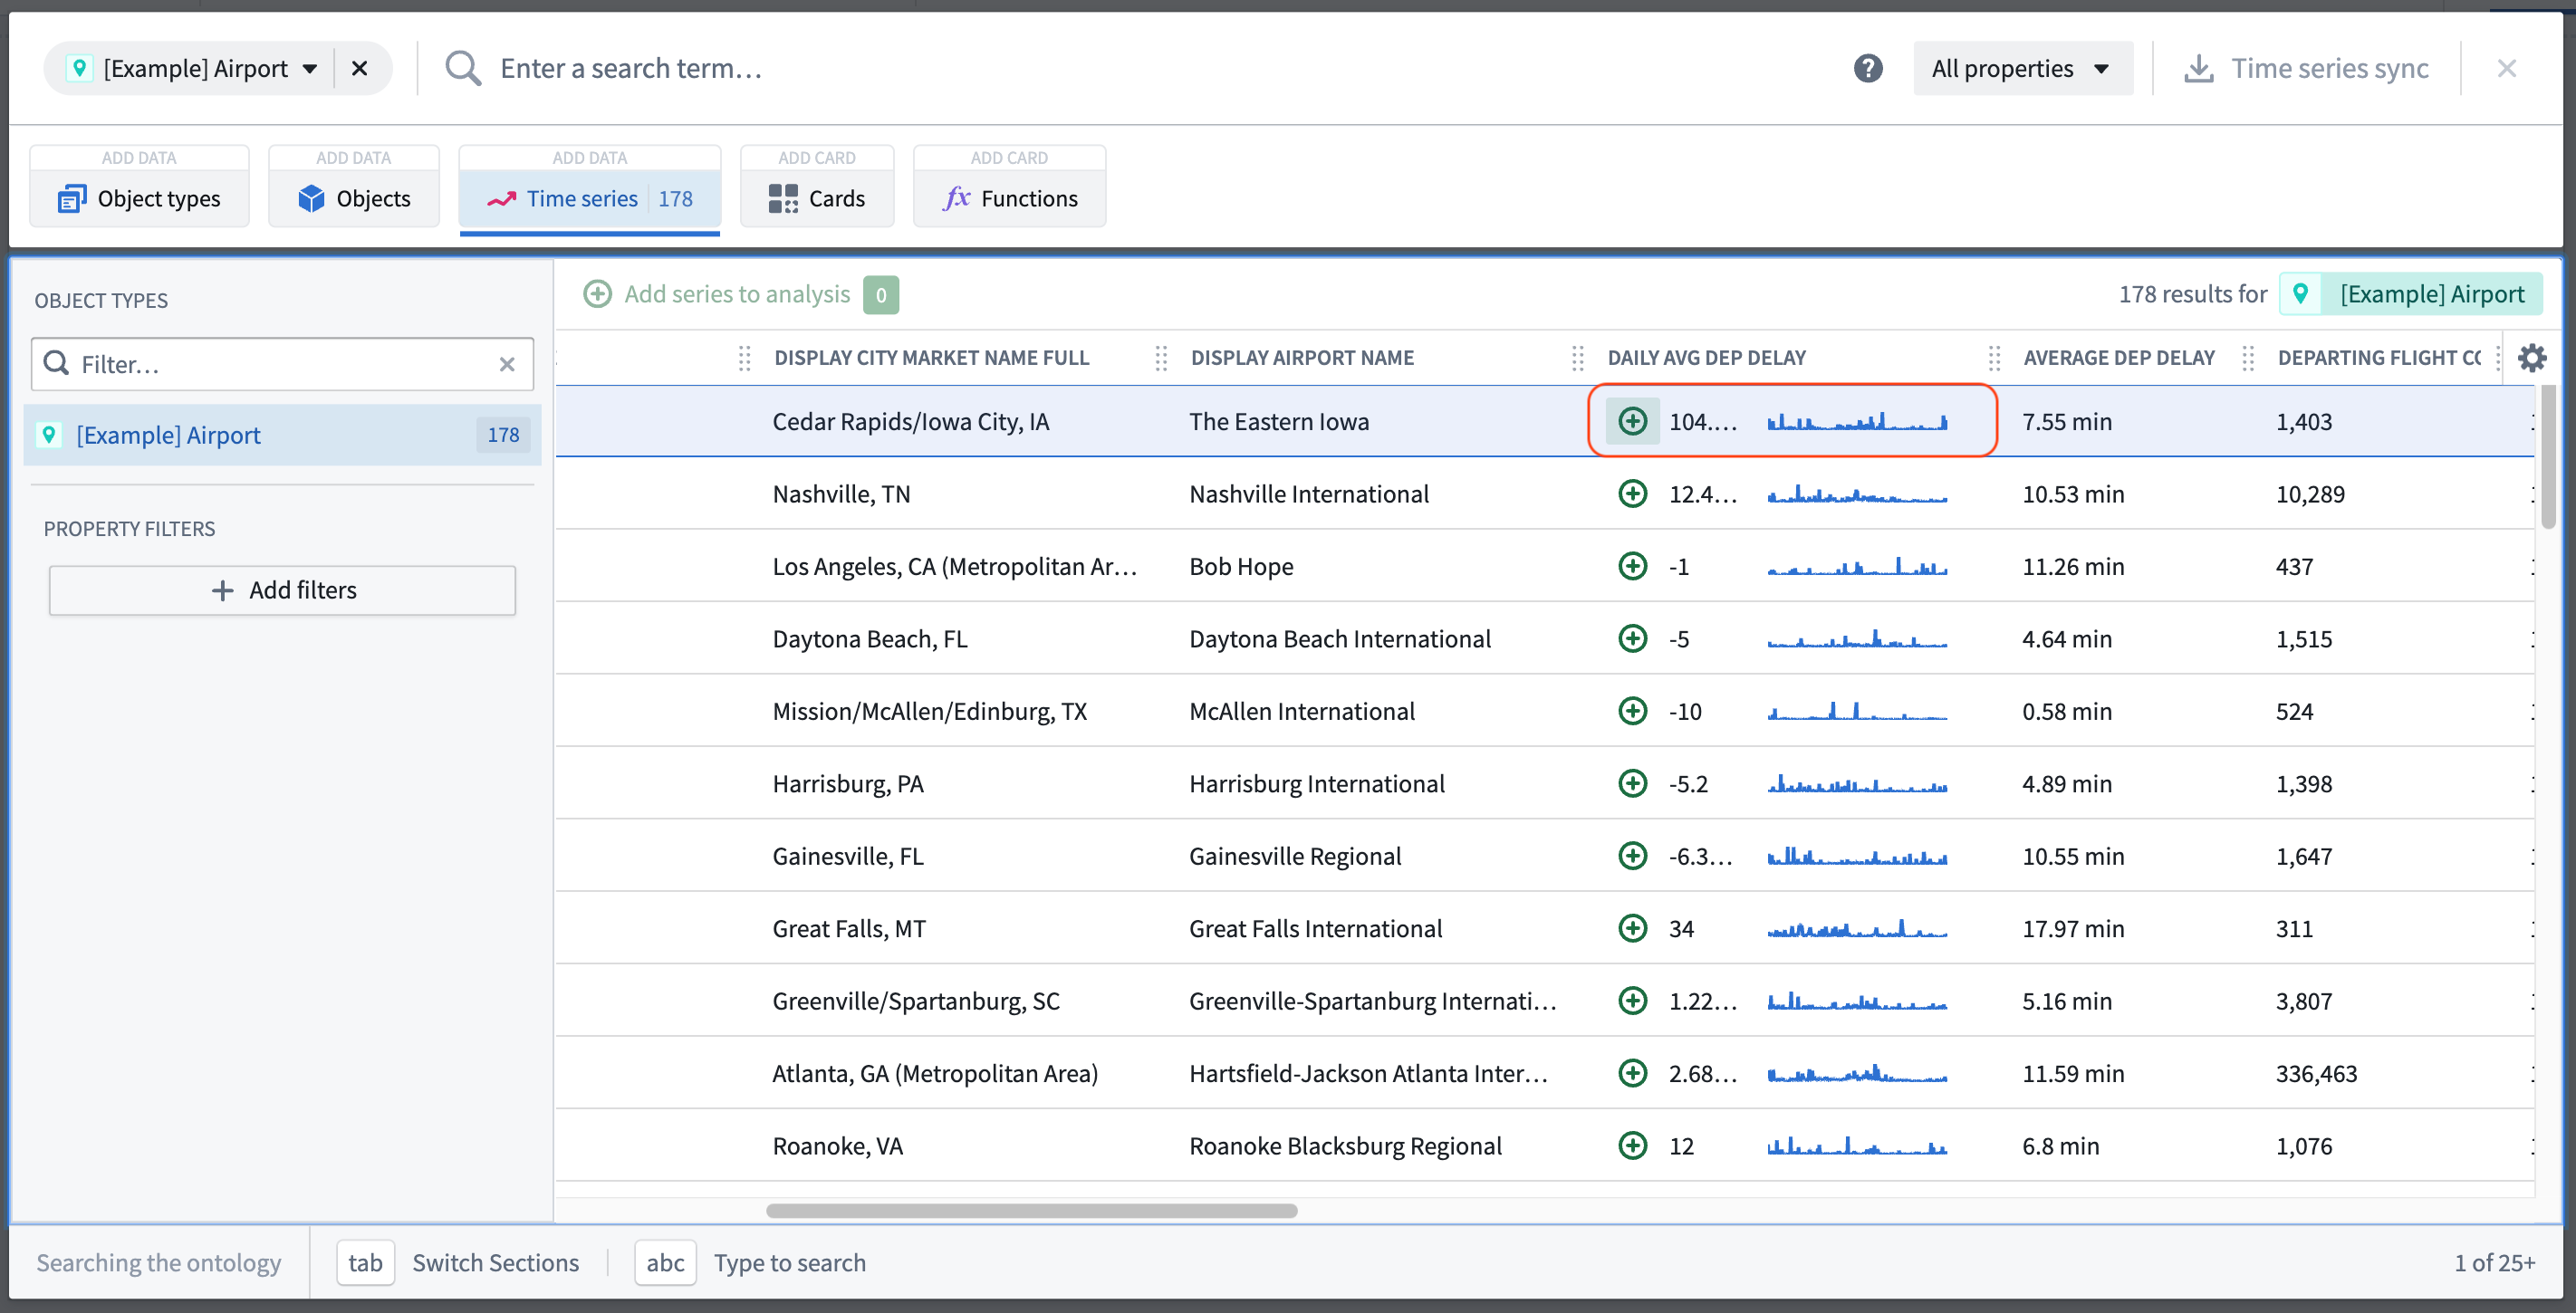
Task: Switch to the Object types tab
Action: point(139,198)
